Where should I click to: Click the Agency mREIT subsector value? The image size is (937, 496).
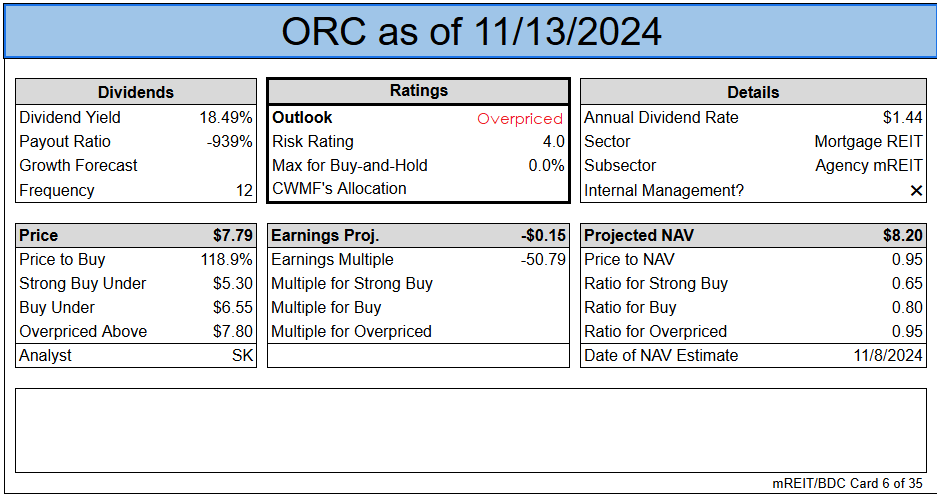[868, 166]
